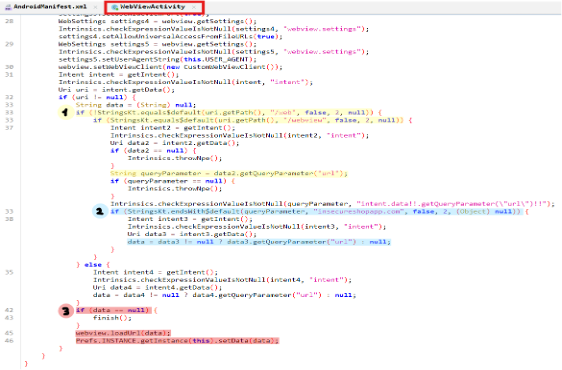Select the WebViewActivity tab
The image size is (562, 370).
pos(153,7)
